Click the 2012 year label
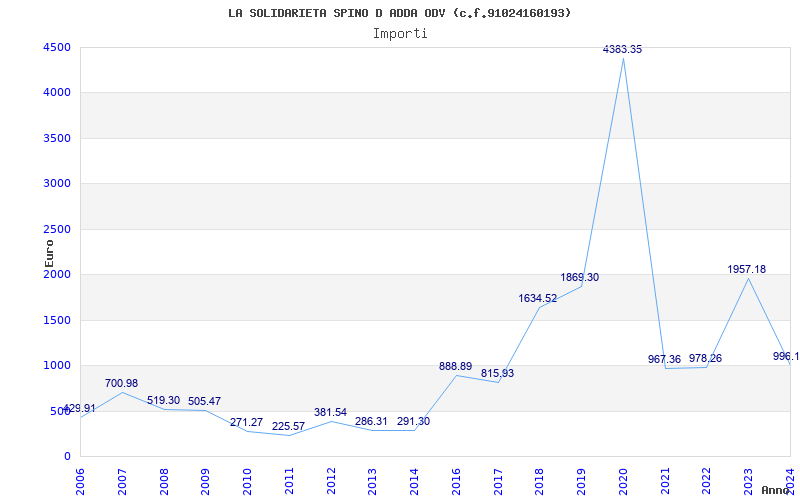 click(331, 482)
